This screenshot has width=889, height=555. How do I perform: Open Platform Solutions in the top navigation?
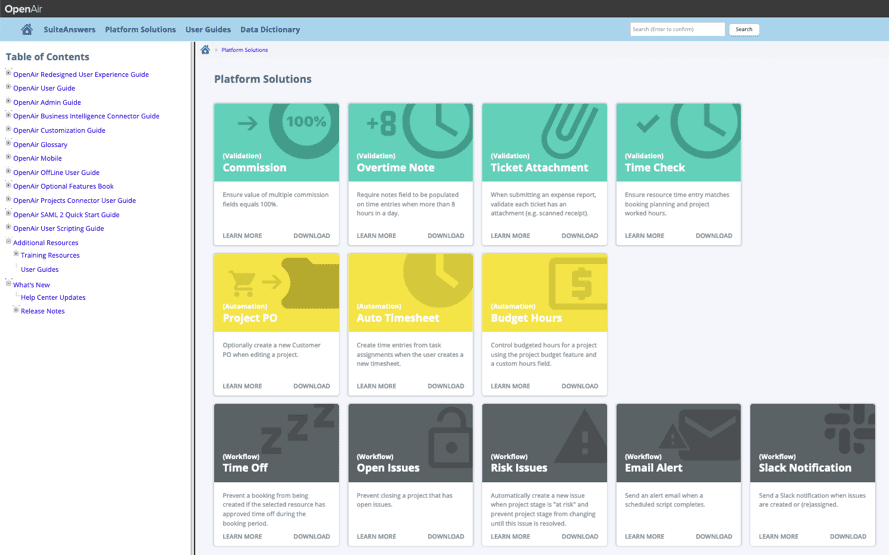click(x=141, y=29)
